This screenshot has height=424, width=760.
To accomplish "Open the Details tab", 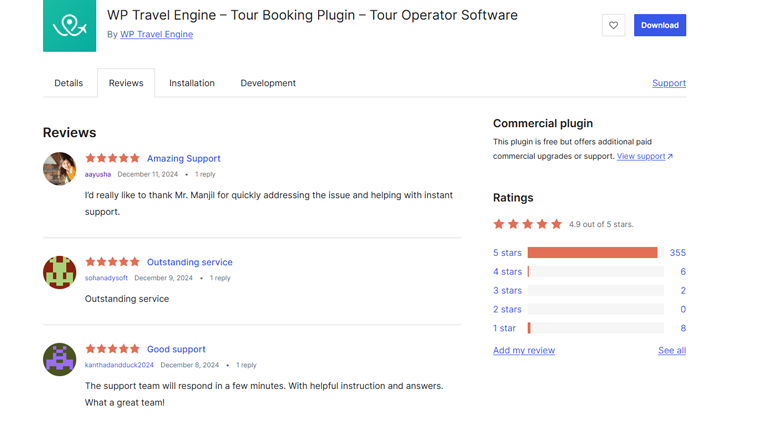I will (x=69, y=83).
